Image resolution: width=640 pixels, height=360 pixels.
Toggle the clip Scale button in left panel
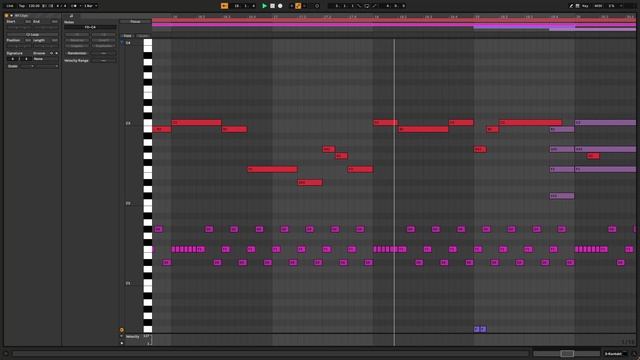(13, 66)
